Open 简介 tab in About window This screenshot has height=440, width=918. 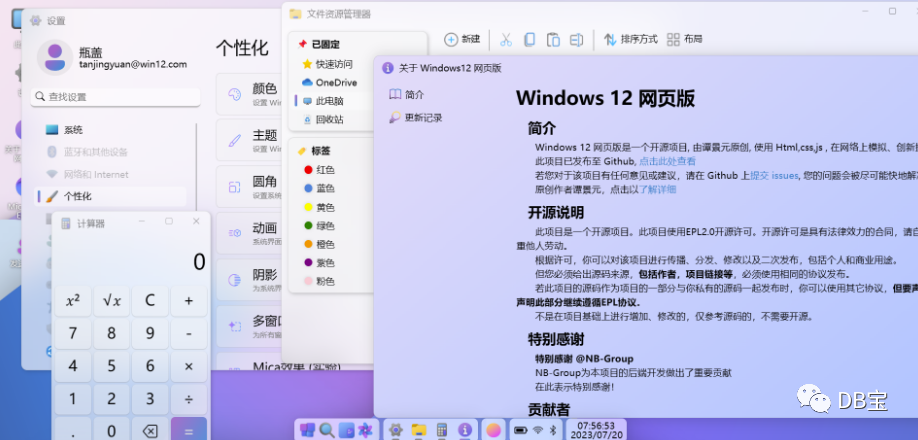(x=407, y=94)
